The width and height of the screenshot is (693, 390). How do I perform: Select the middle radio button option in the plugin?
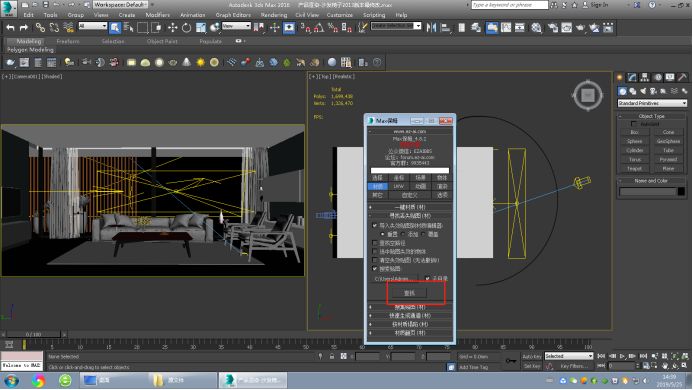pos(403,234)
